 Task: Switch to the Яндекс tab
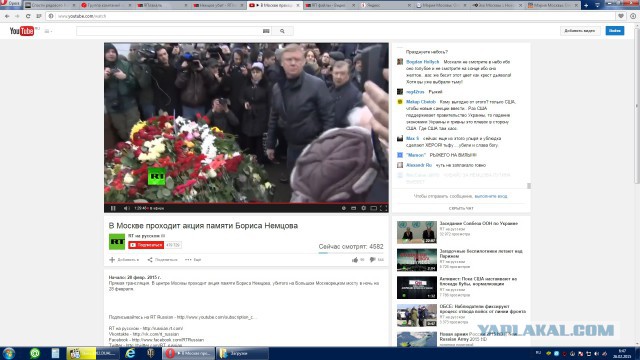386,5
